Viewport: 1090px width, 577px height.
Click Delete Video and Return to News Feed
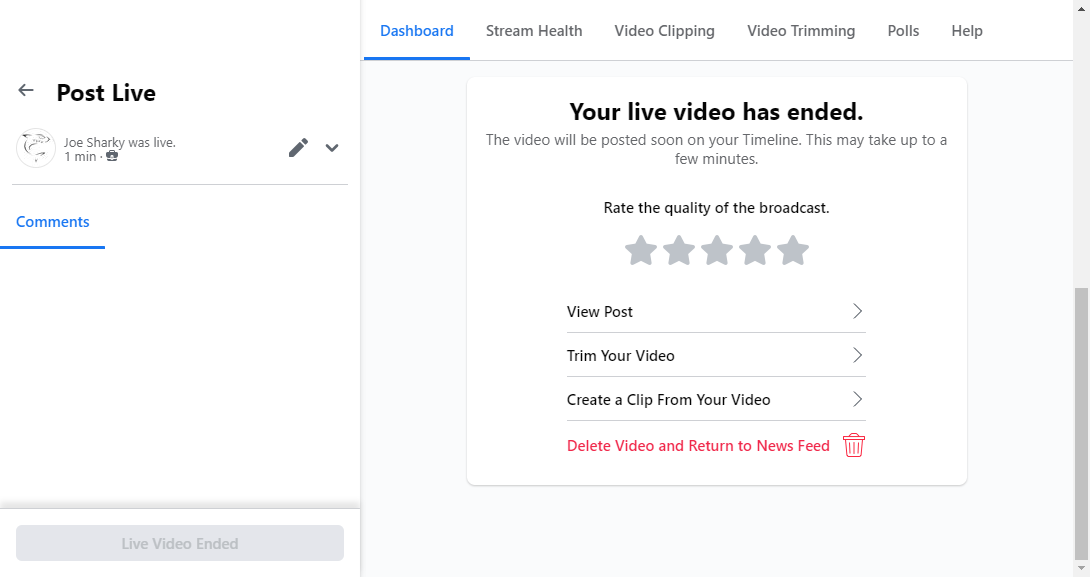point(698,445)
